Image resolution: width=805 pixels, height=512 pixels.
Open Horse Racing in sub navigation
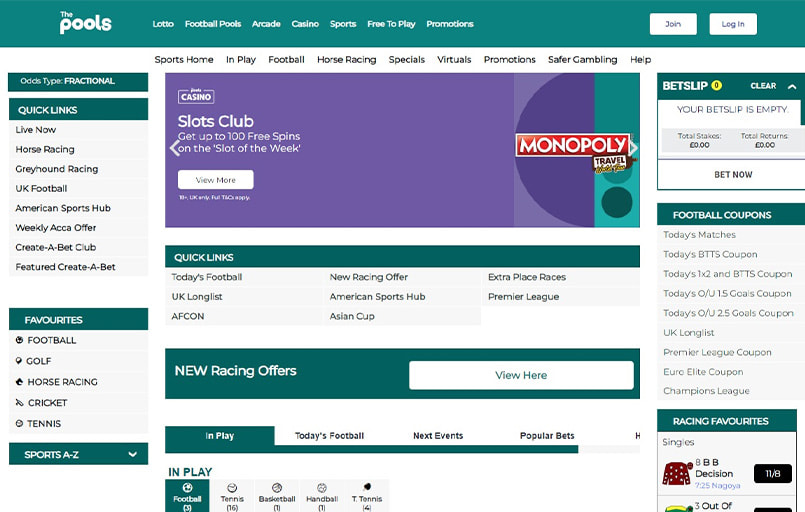pyautogui.click(x=347, y=60)
